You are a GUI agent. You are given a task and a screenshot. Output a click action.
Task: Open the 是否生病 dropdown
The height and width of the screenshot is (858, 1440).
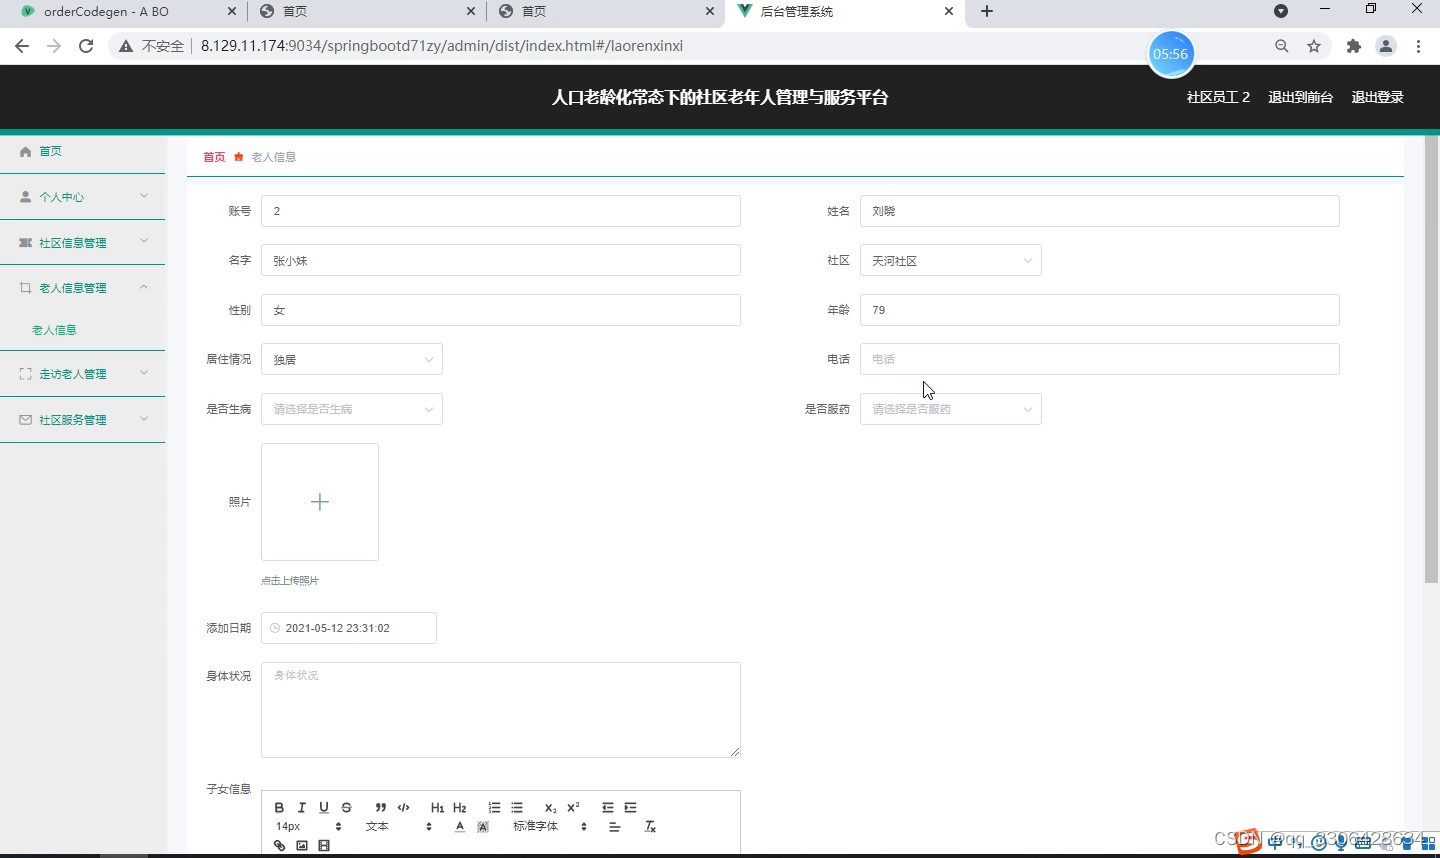point(352,409)
